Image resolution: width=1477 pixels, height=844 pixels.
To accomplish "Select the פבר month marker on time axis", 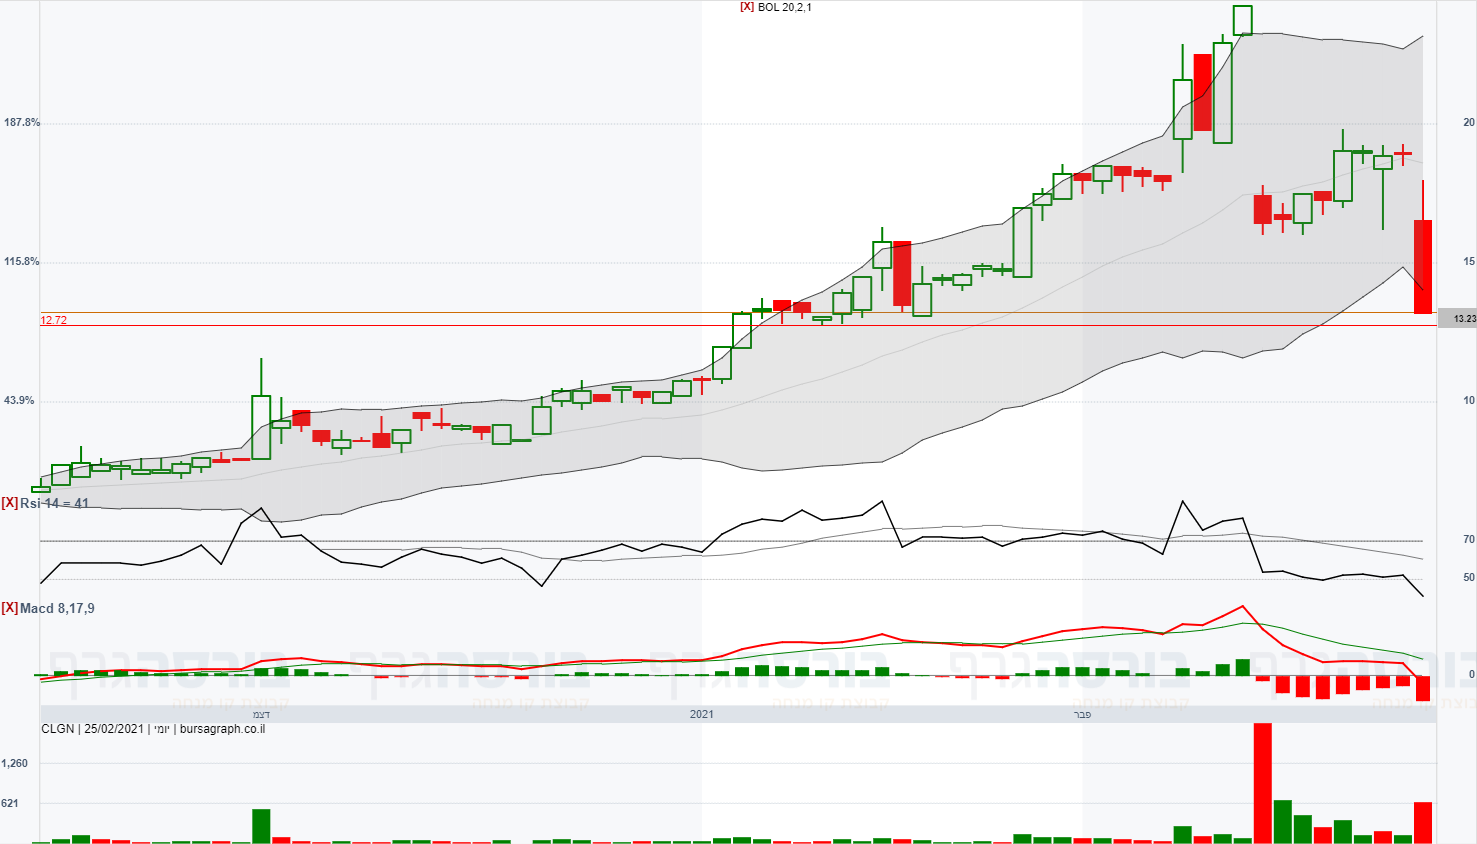I will point(1082,714).
